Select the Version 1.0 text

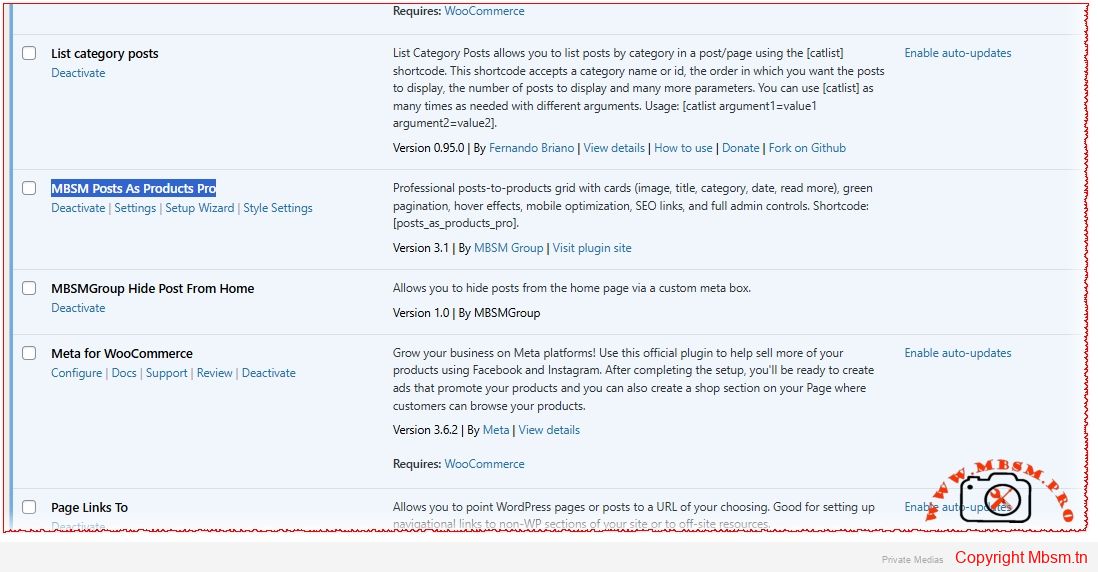click(421, 313)
